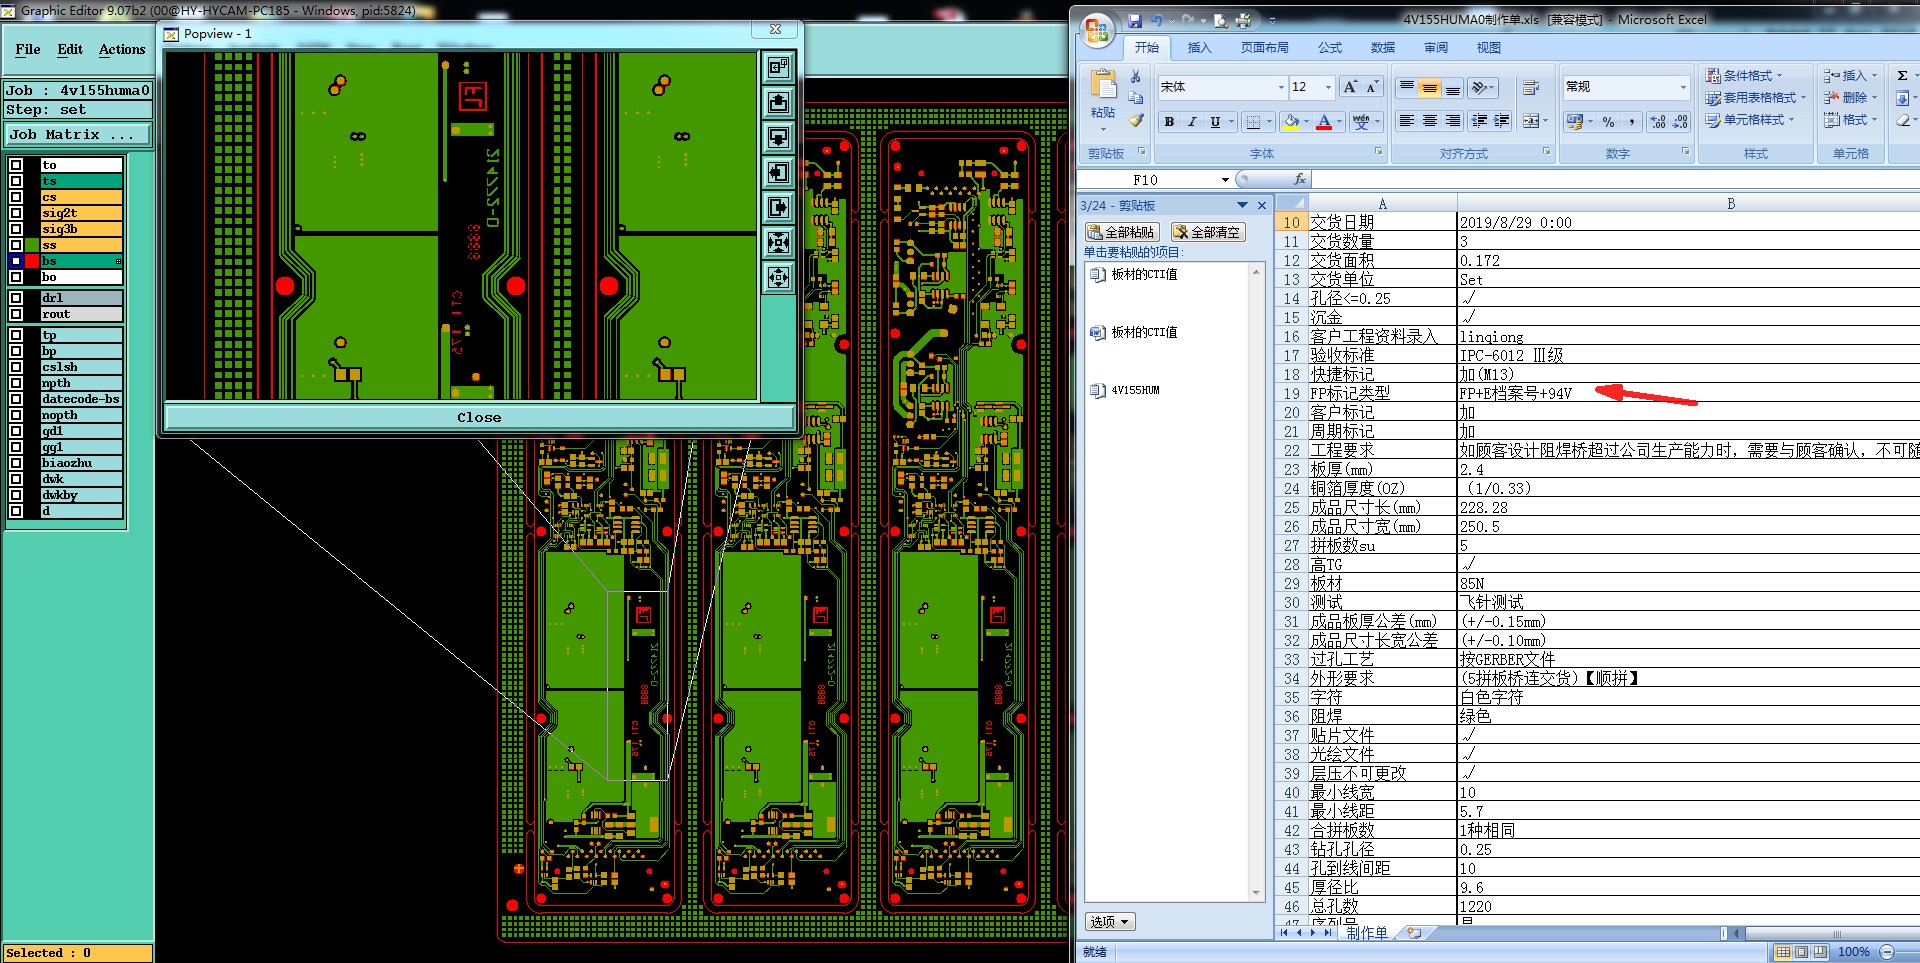
Task: Click the center-align text icon in Excel
Action: (1429, 121)
